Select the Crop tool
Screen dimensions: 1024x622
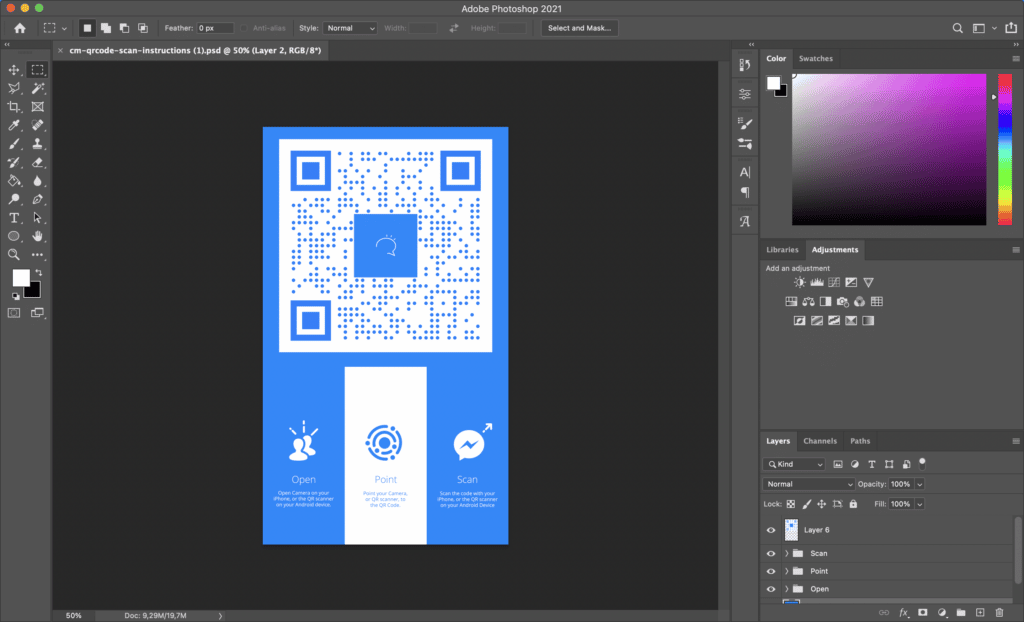(12, 104)
